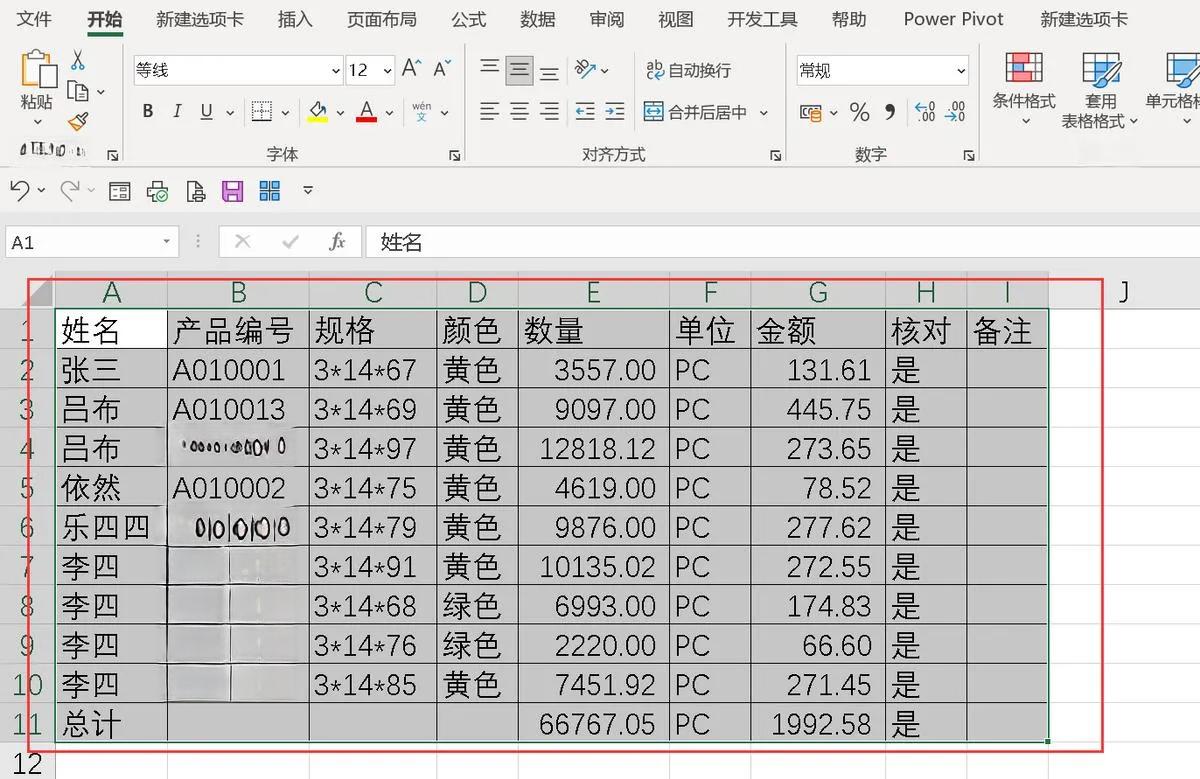Image resolution: width=1200 pixels, height=779 pixels.
Task: Click the Format Painter brush icon
Action: click(x=78, y=122)
